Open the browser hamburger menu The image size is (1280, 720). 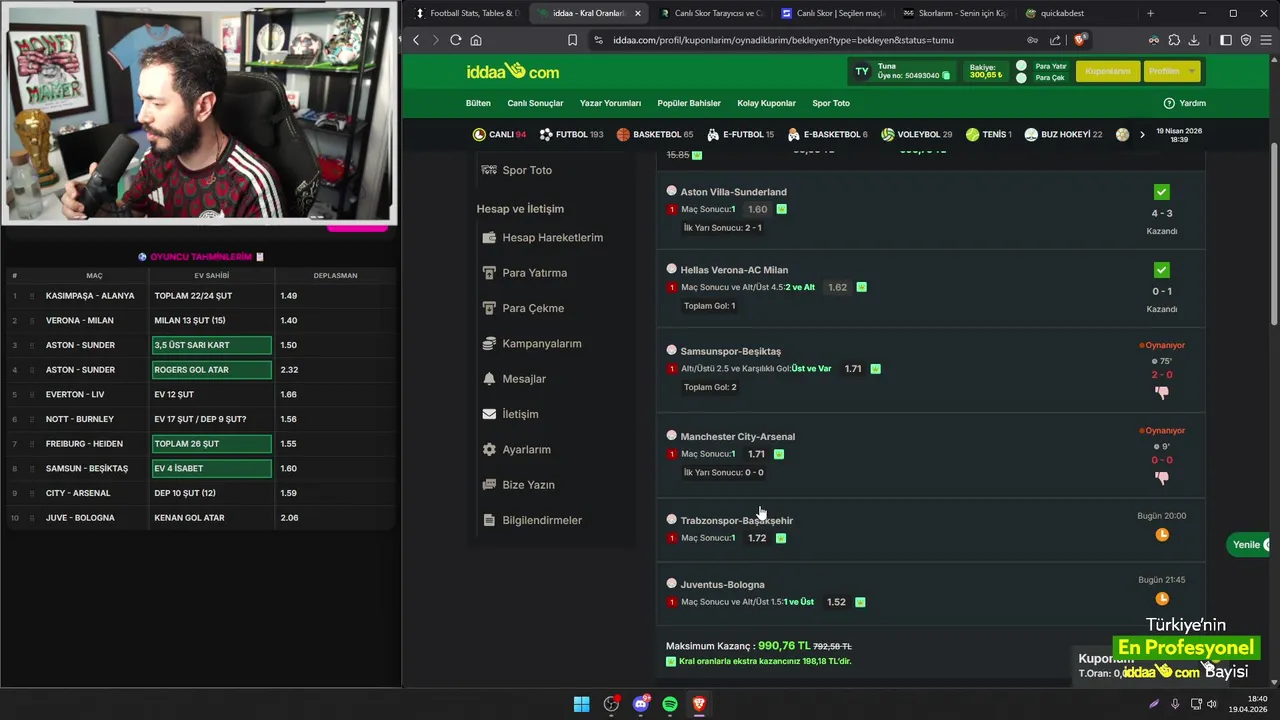pyautogui.click(x=1265, y=40)
